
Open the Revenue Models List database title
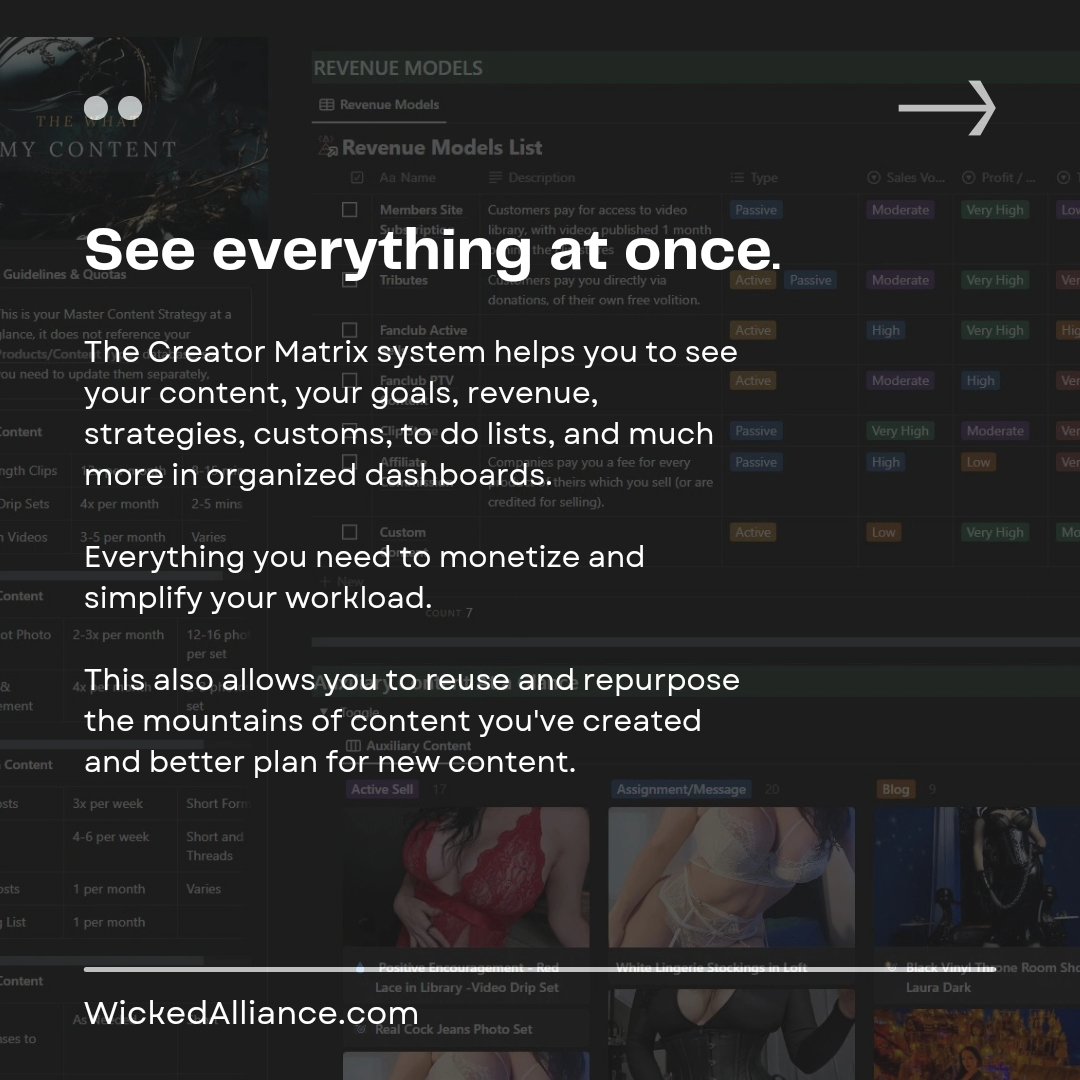point(442,147)
